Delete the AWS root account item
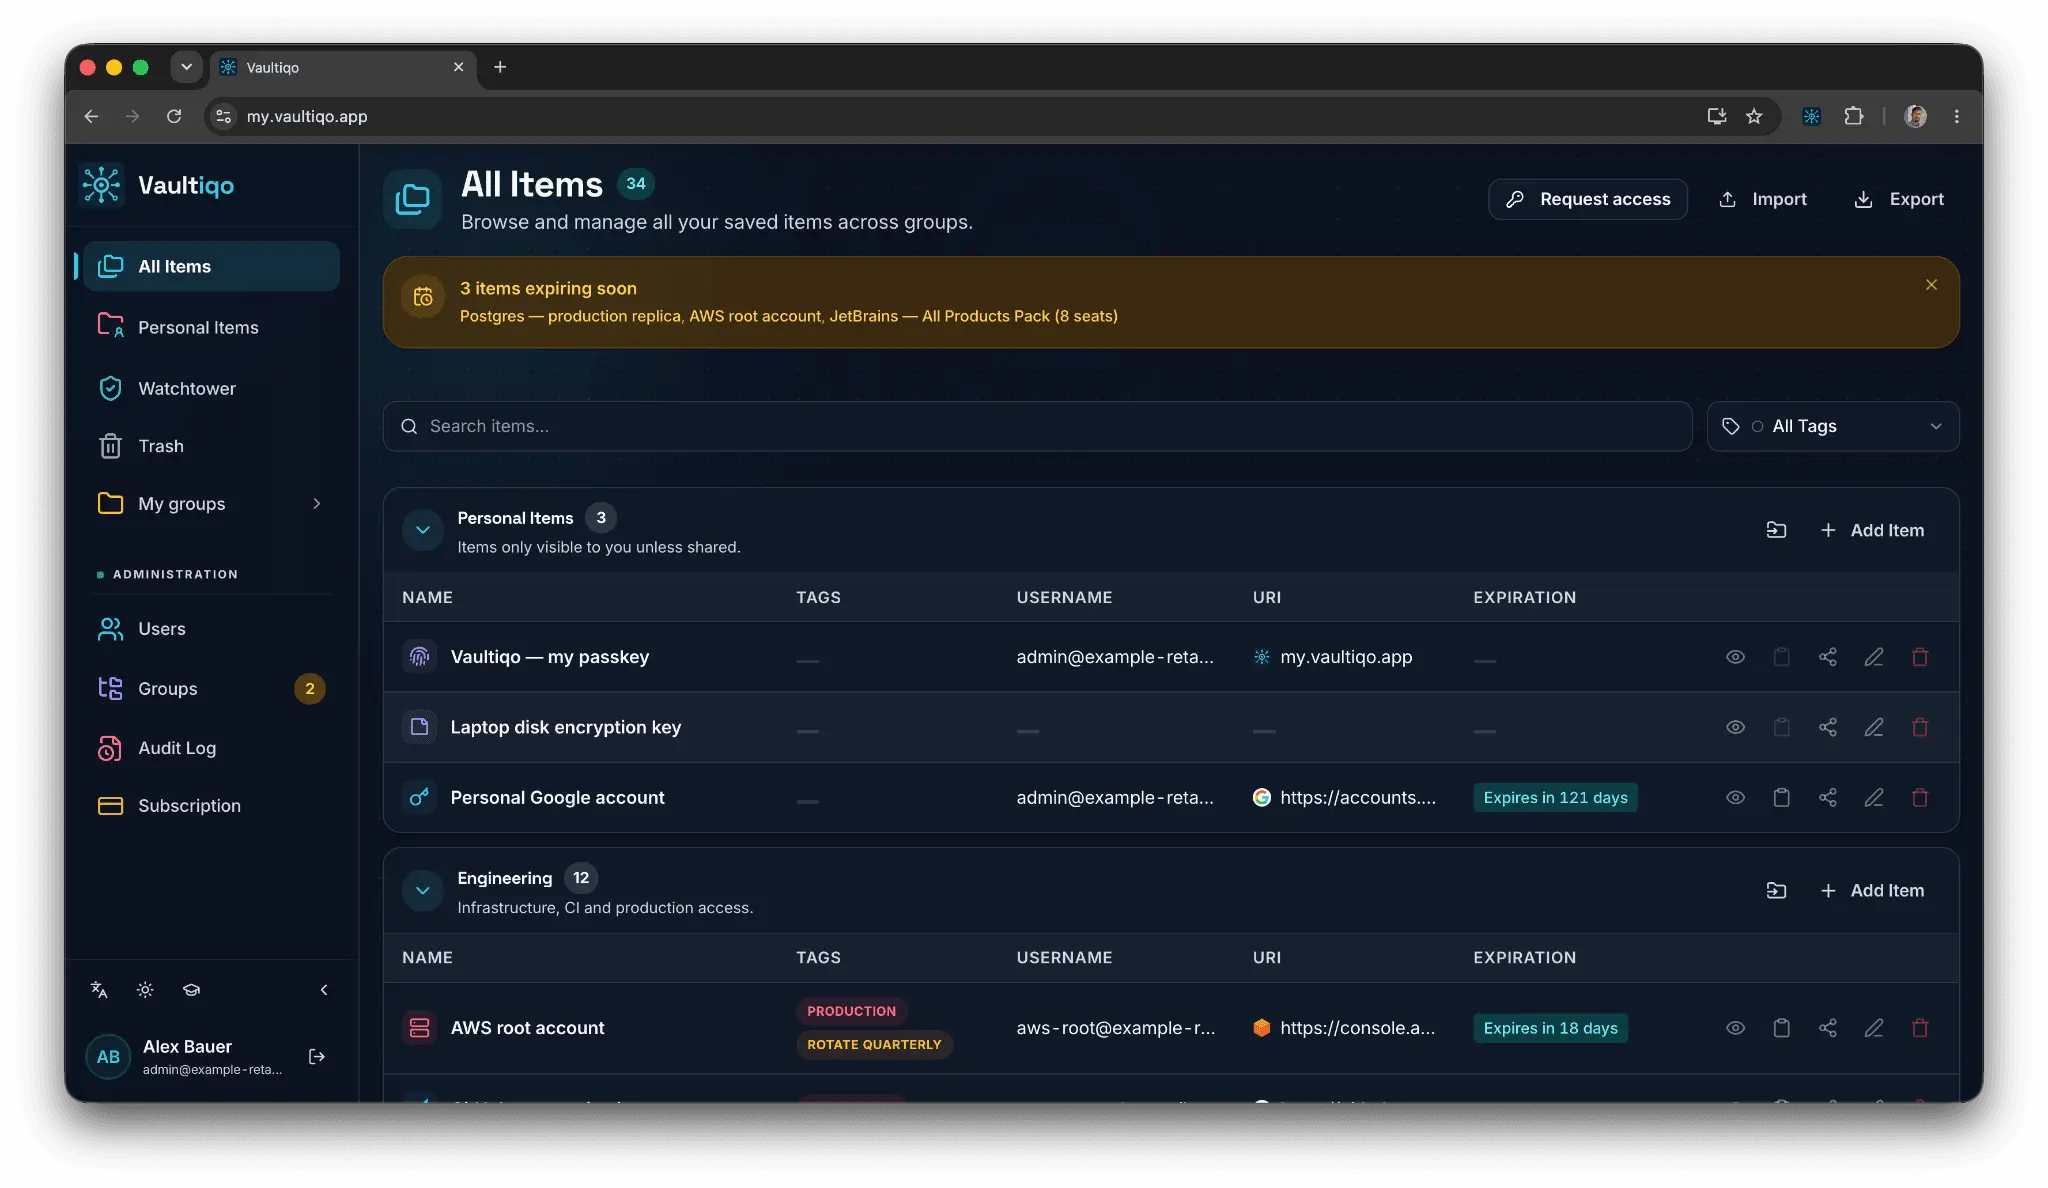2048x1188 pixels. [x=1919, y=1028]
